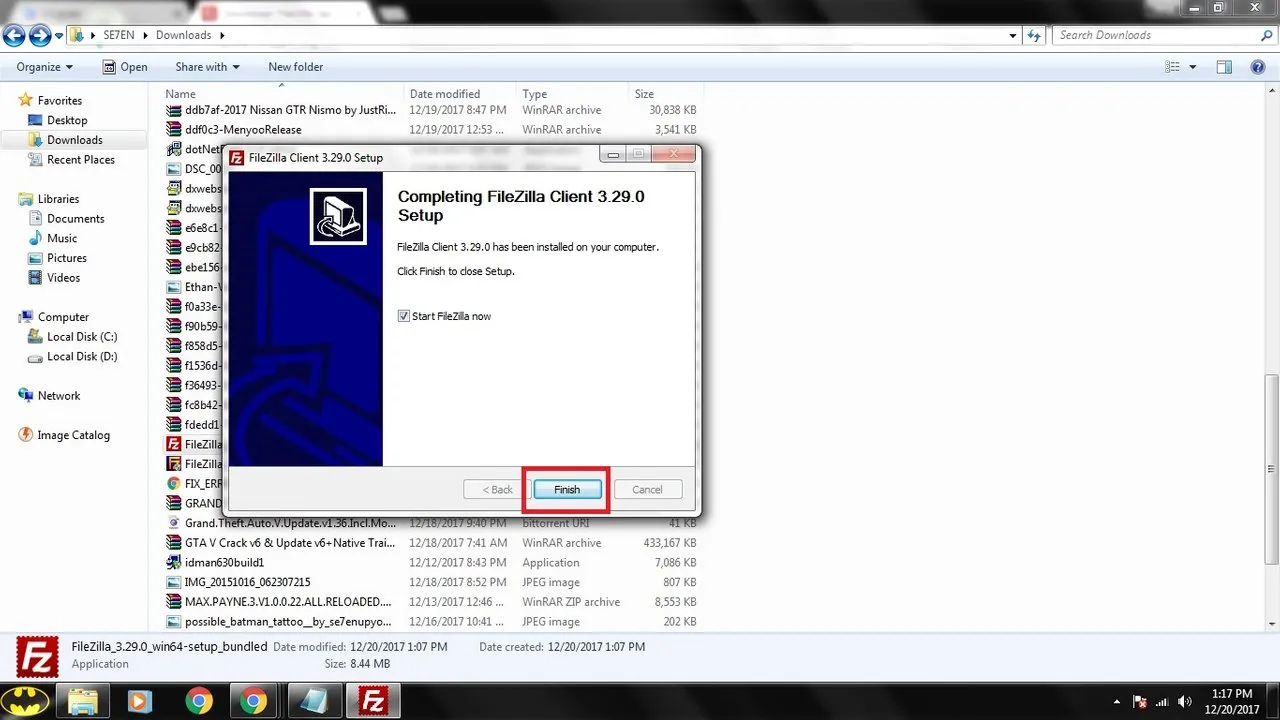
Task: Click the change your view icon
Action: click(1173, 67)
